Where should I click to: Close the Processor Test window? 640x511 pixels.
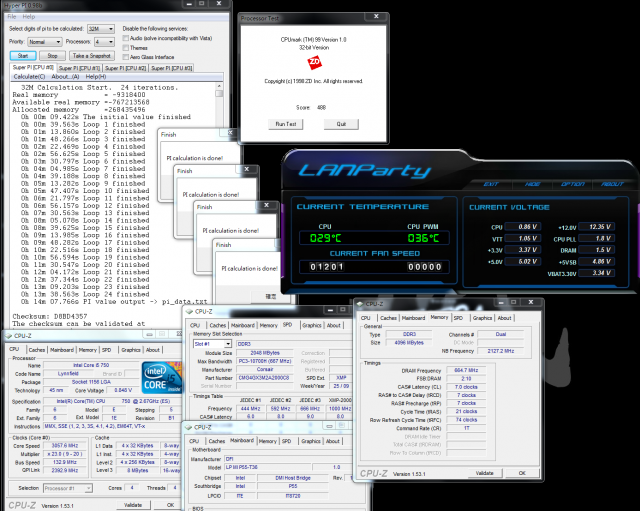click(376, 16)
